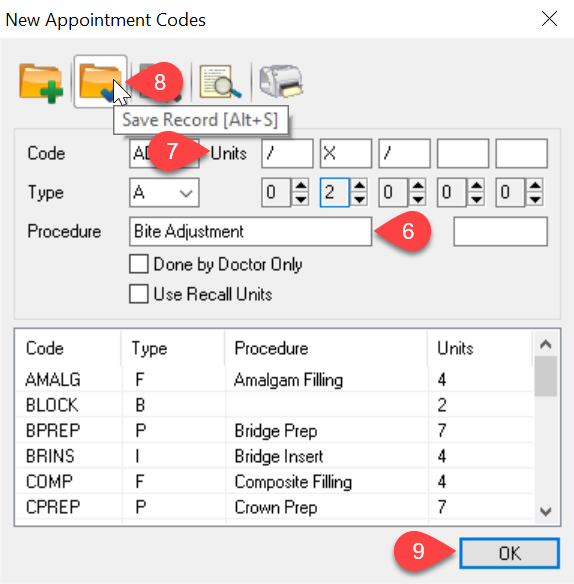Decrease the first unit spinner value
Image resolution: width=574 pixels, height=584 pixels.
[300, 199]
